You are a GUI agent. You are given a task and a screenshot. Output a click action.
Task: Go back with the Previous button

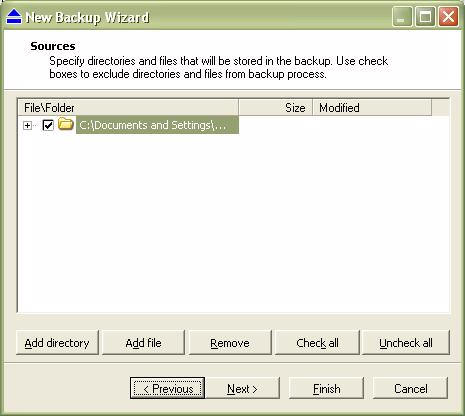point(168,388)
